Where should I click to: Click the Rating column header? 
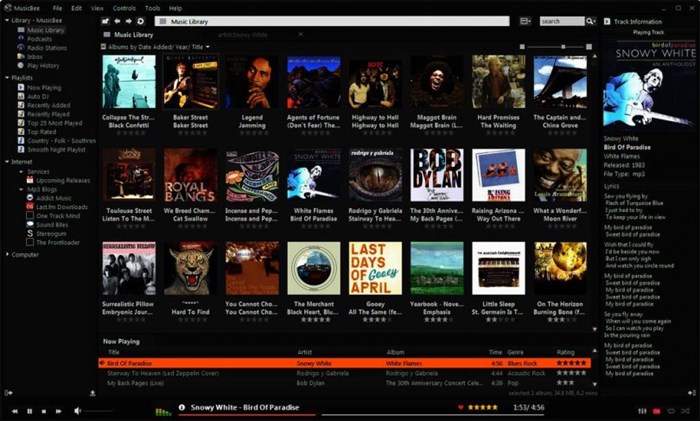point(566,352)
